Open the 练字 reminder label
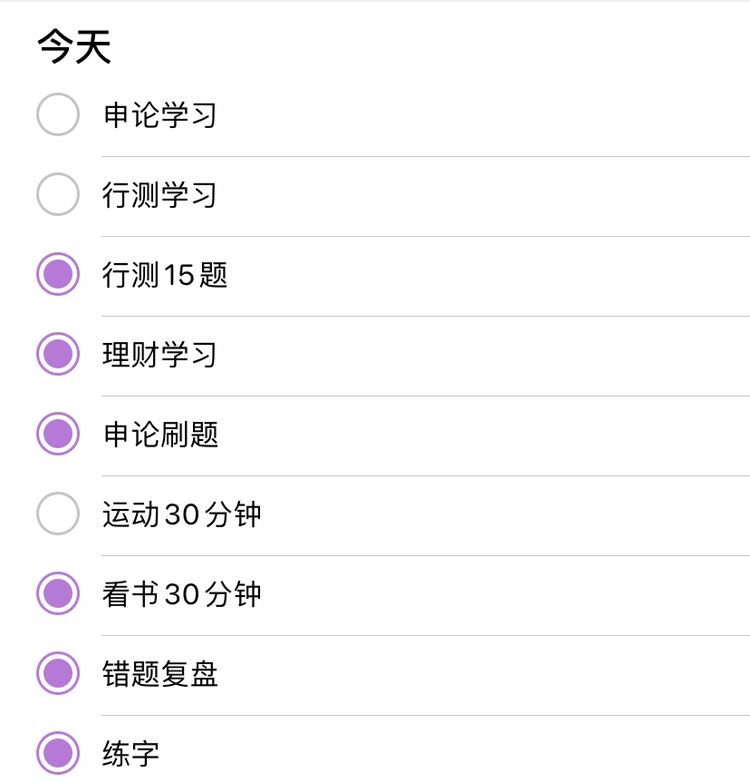This screenshot has width=750, height=782. (131, 754)
